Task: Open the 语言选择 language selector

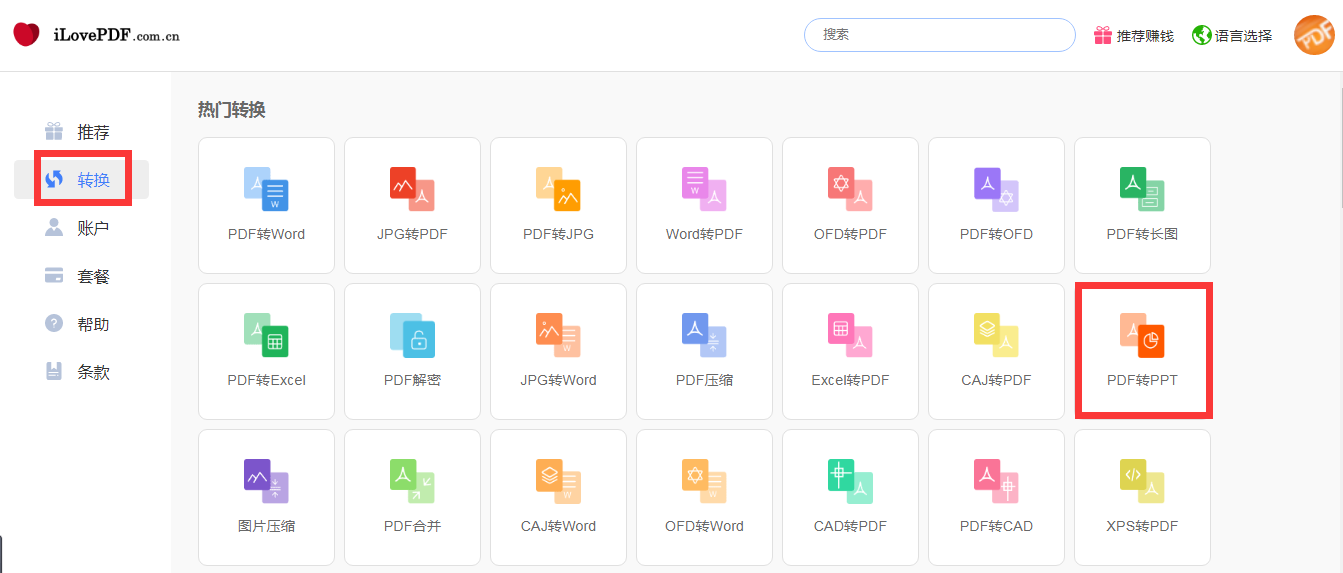Action: 1232,36
